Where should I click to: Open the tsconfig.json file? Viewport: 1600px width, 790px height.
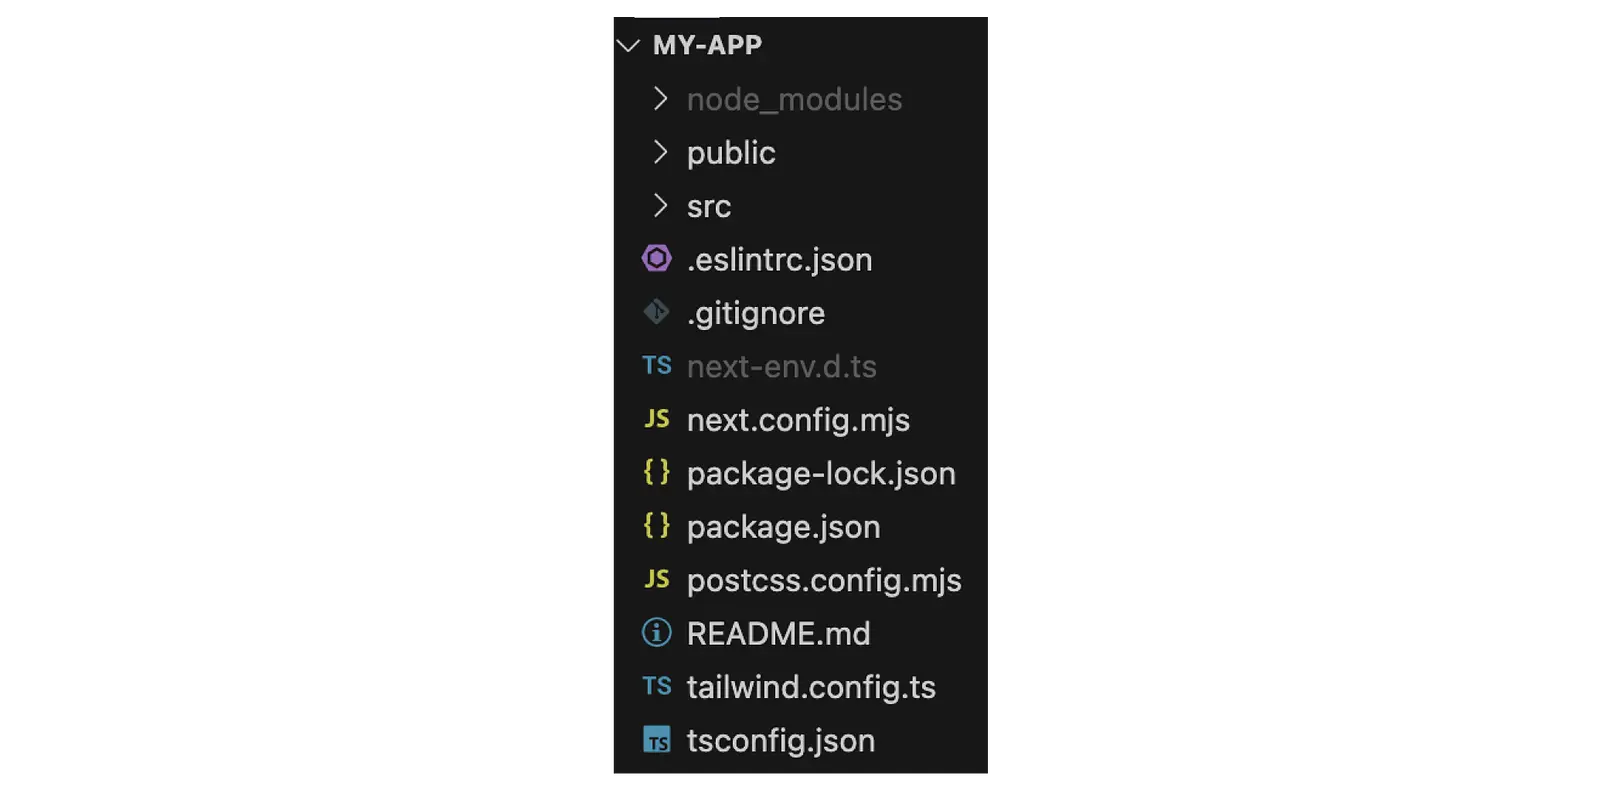pyautogui.click(x=781, y=741)
